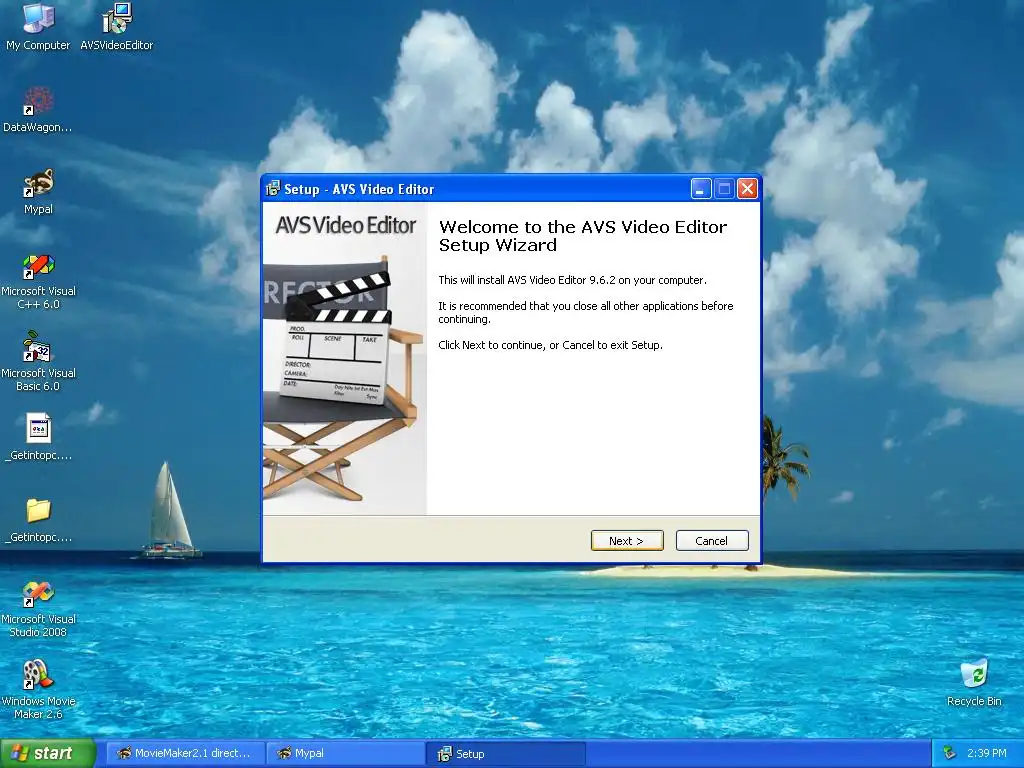Click the clapperboard image in the wizard
This screenshot has width=1024, height=768.
[x=338, y=340]
